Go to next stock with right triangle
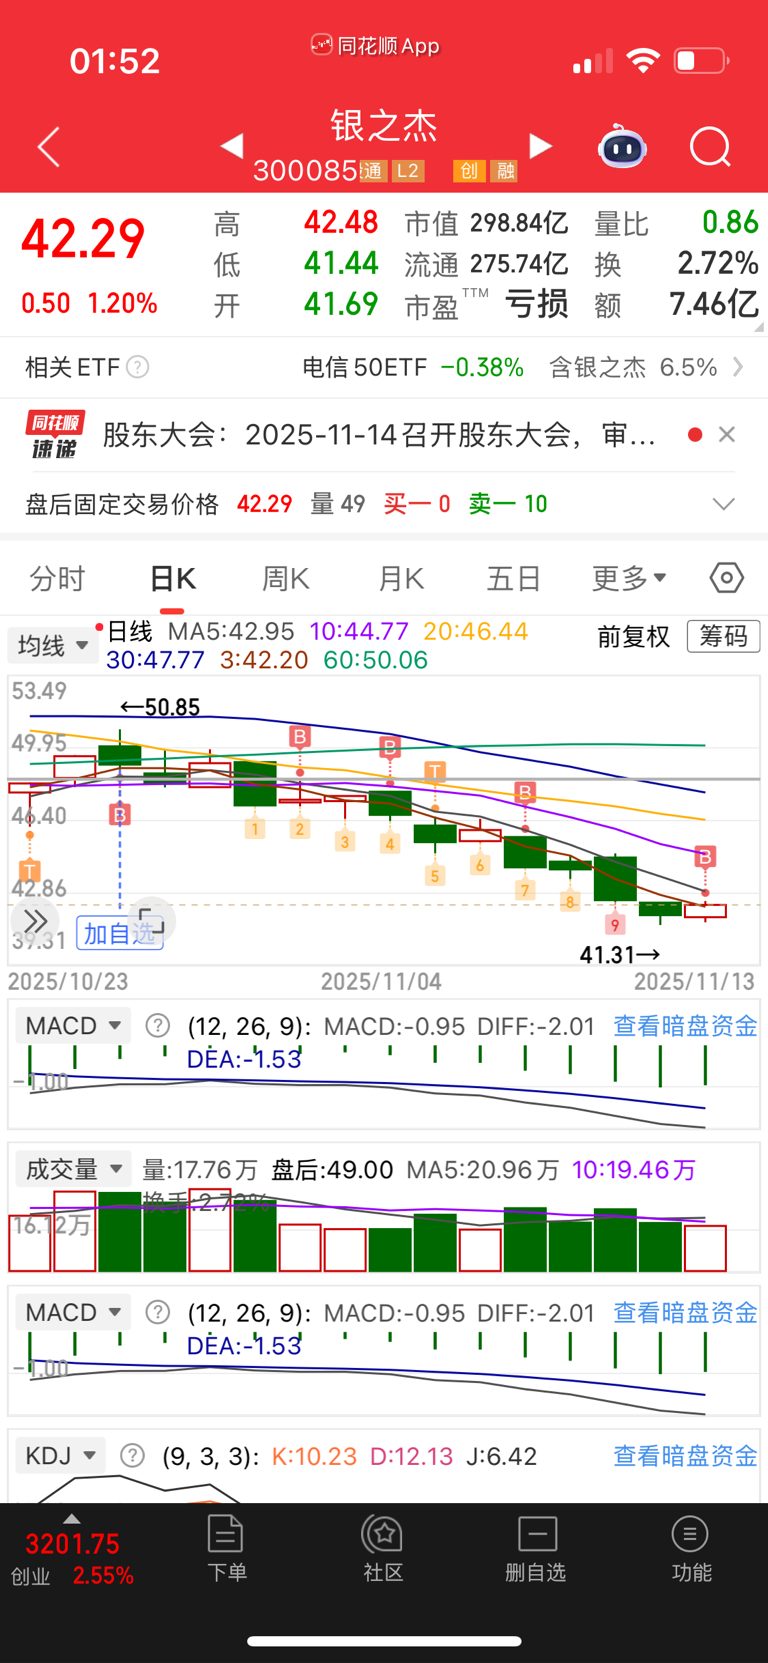Image resolution: width=768 pixels, height=1663 pixels. (x=540, y=146)
